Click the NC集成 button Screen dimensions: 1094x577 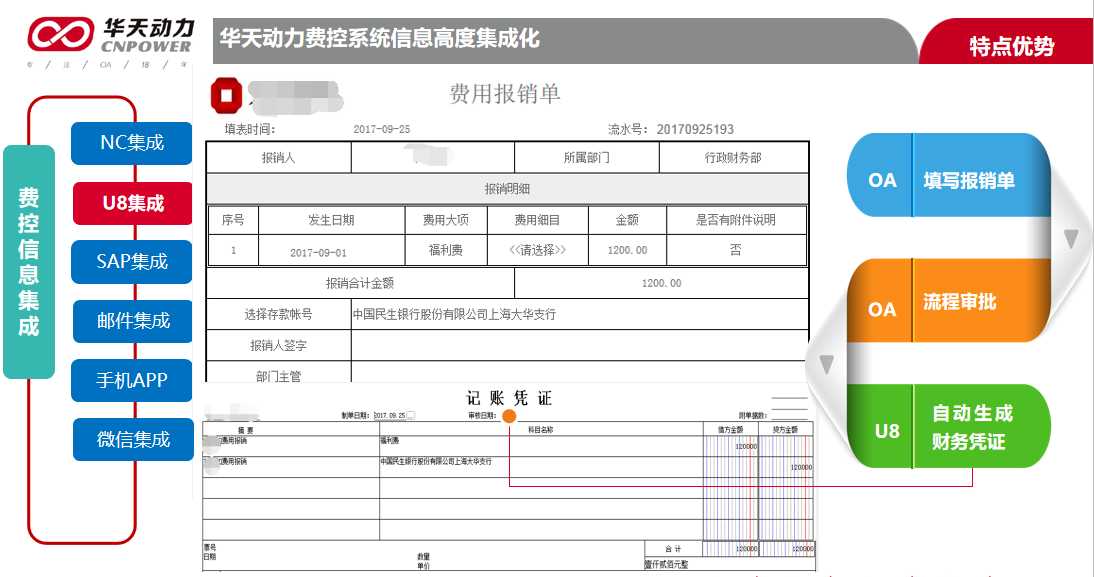[131, 144]
